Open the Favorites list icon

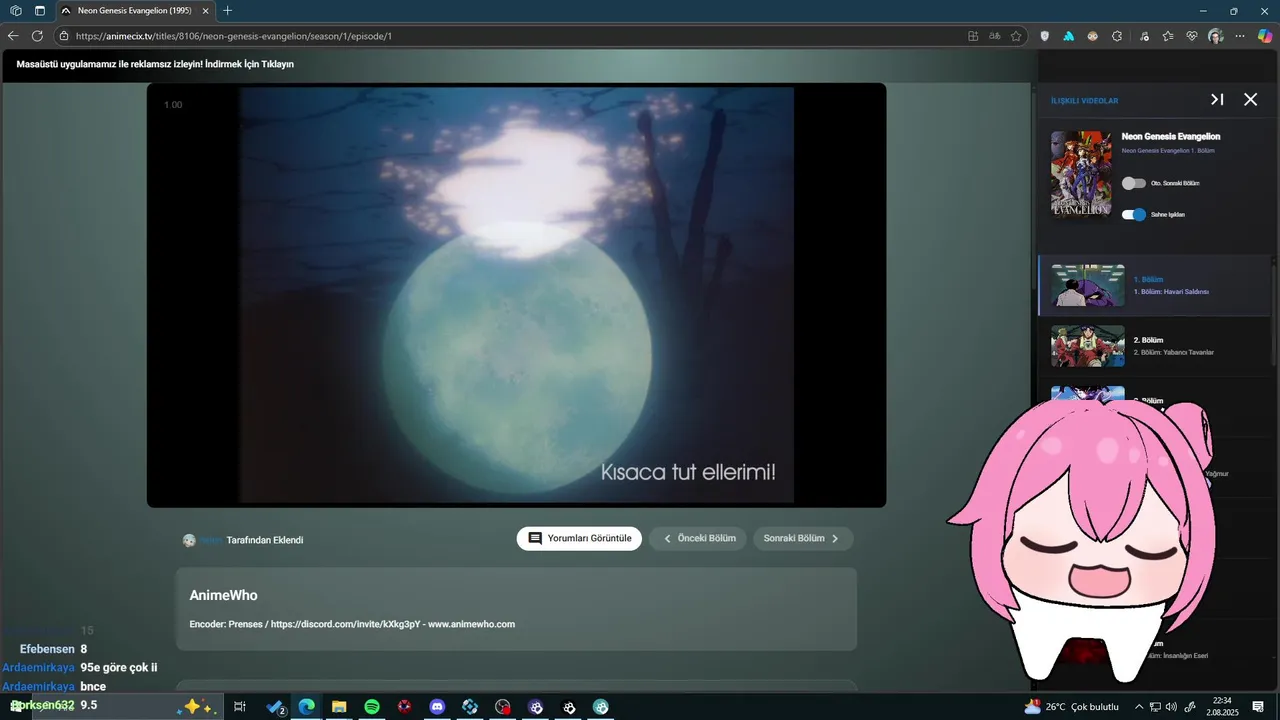click(x=1167, y=36)
